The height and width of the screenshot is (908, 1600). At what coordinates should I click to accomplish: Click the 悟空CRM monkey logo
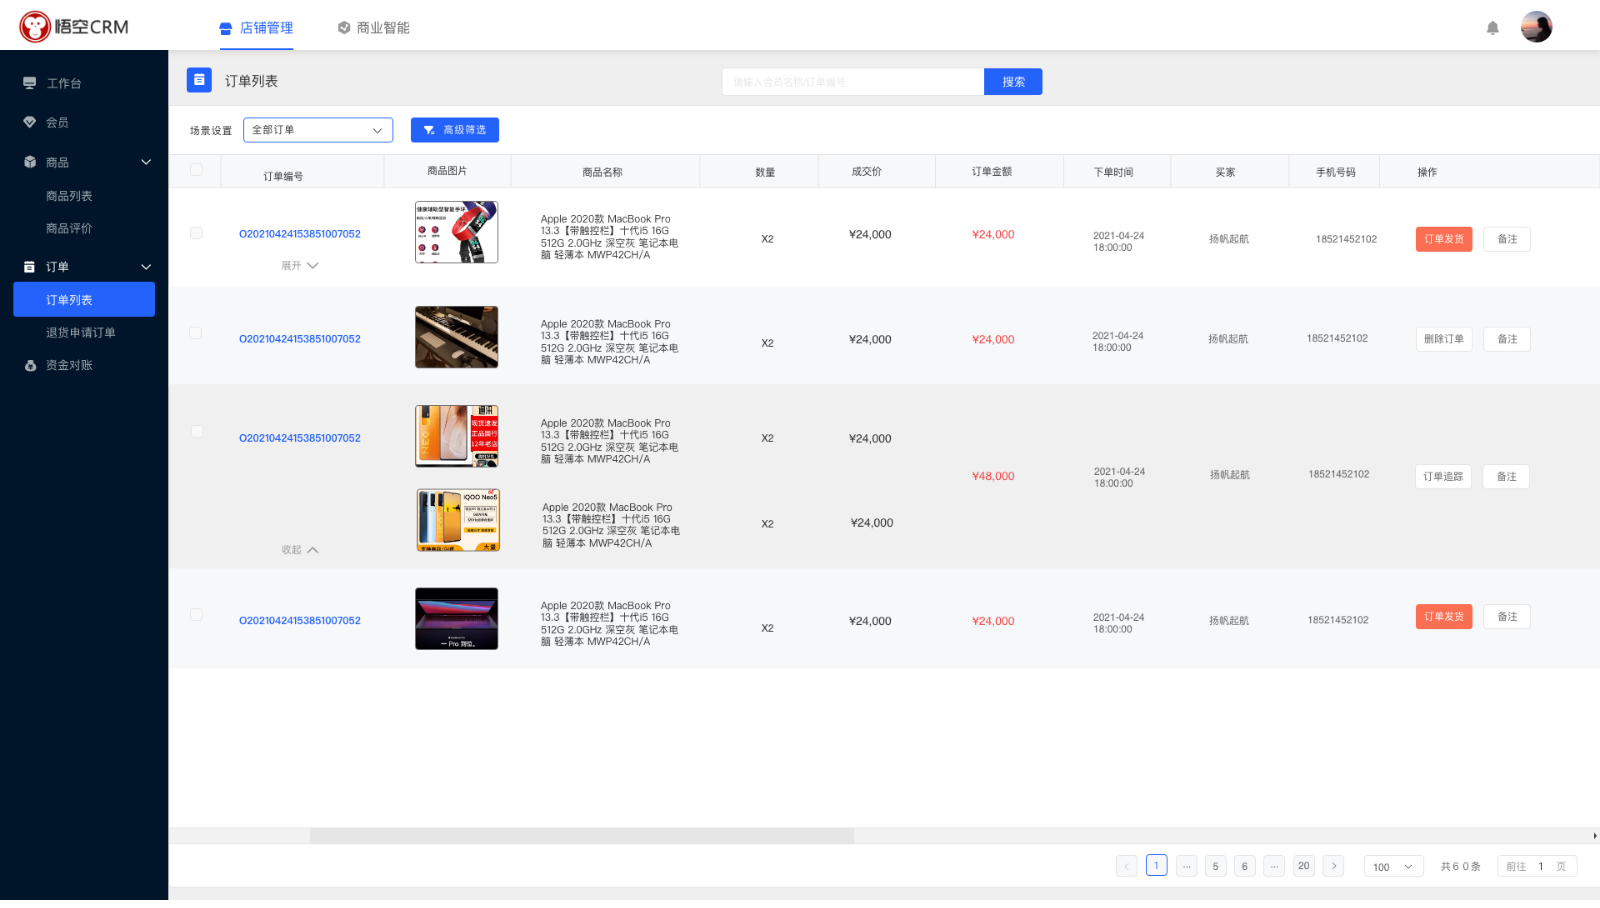(x=35, y=27)
